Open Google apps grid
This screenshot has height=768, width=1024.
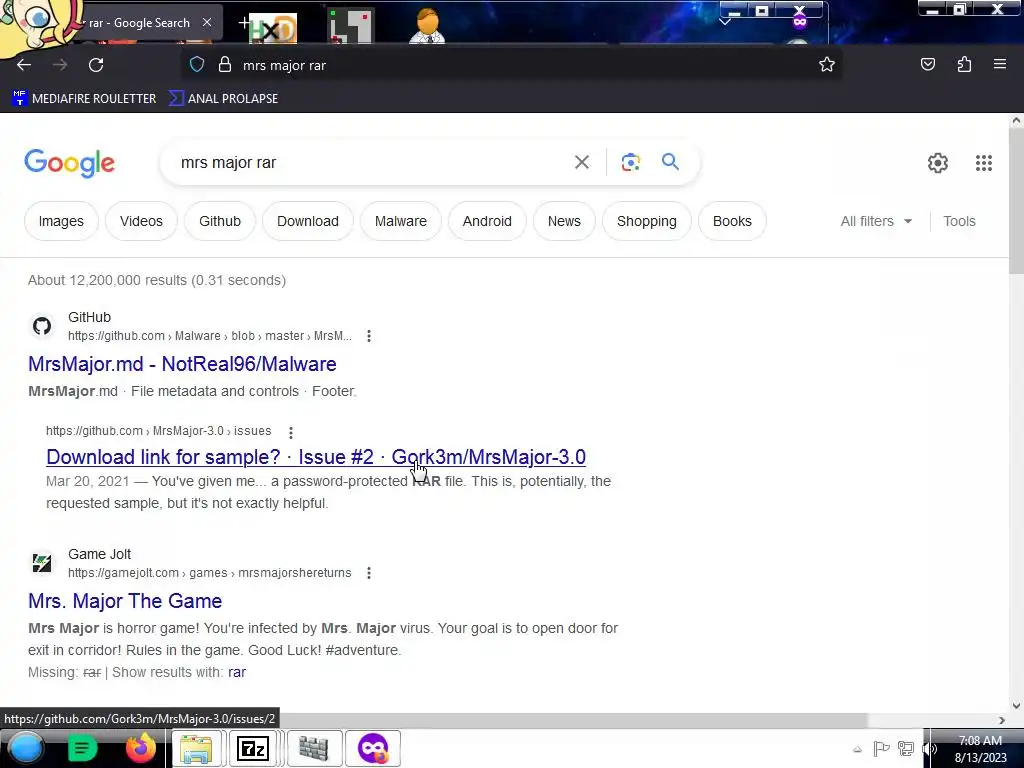pyautogui.click(x=984, y=163)
